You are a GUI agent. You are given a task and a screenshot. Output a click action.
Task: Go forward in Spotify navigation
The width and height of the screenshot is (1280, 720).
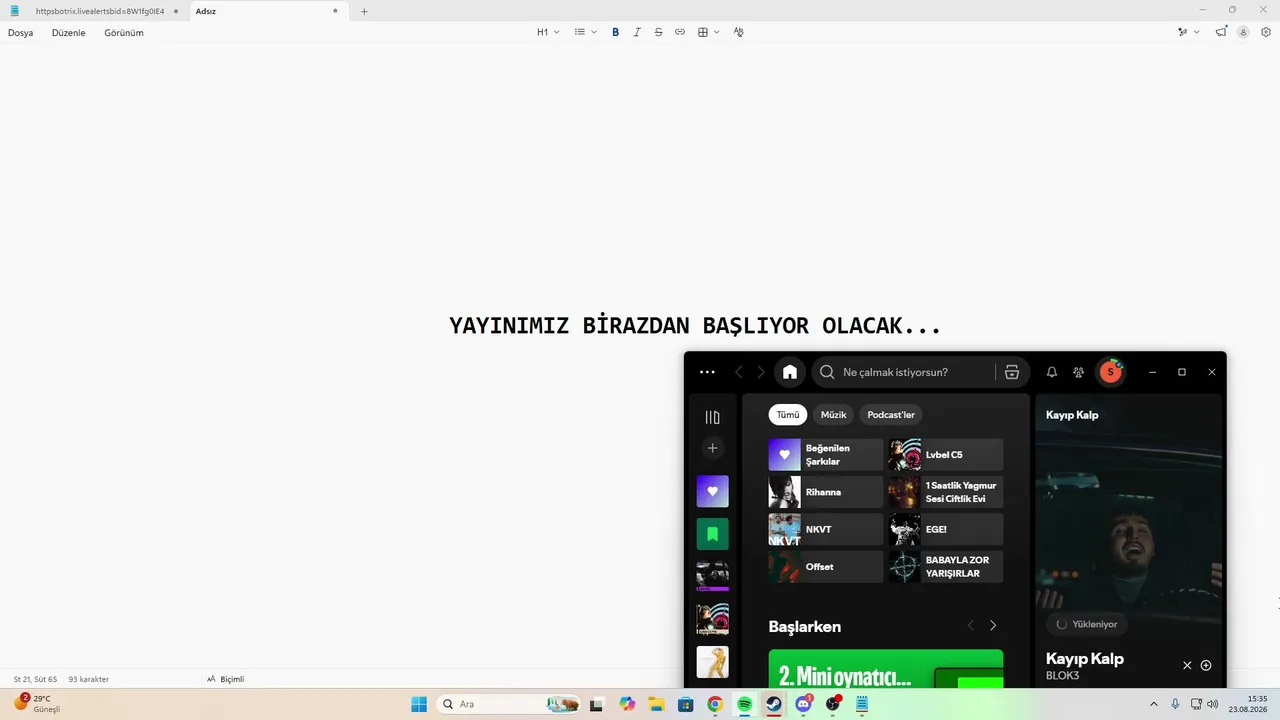click(761, 372)
